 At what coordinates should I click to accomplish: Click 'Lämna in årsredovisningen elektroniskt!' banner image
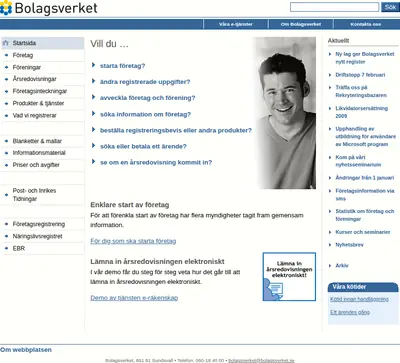(289, 277)
